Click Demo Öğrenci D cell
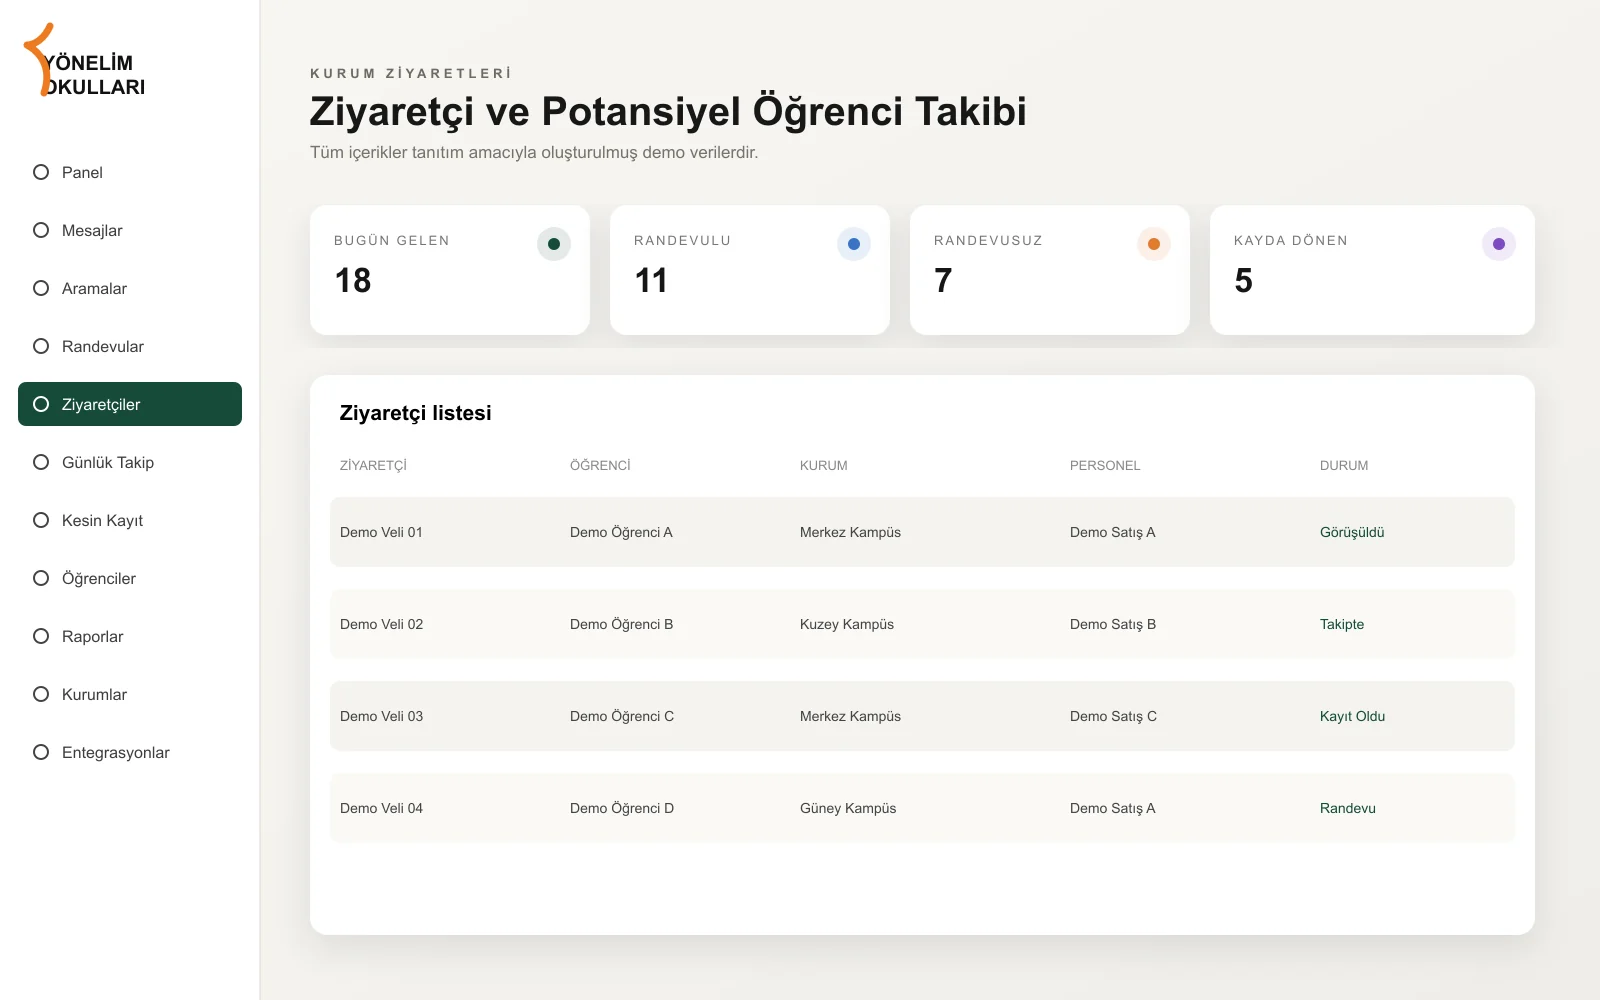This screenshot has width=1600, height=1000. click(622, 808)
